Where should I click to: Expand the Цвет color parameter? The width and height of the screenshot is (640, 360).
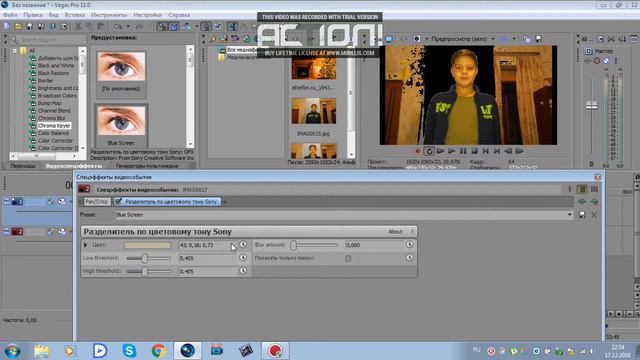coord(85,245)
